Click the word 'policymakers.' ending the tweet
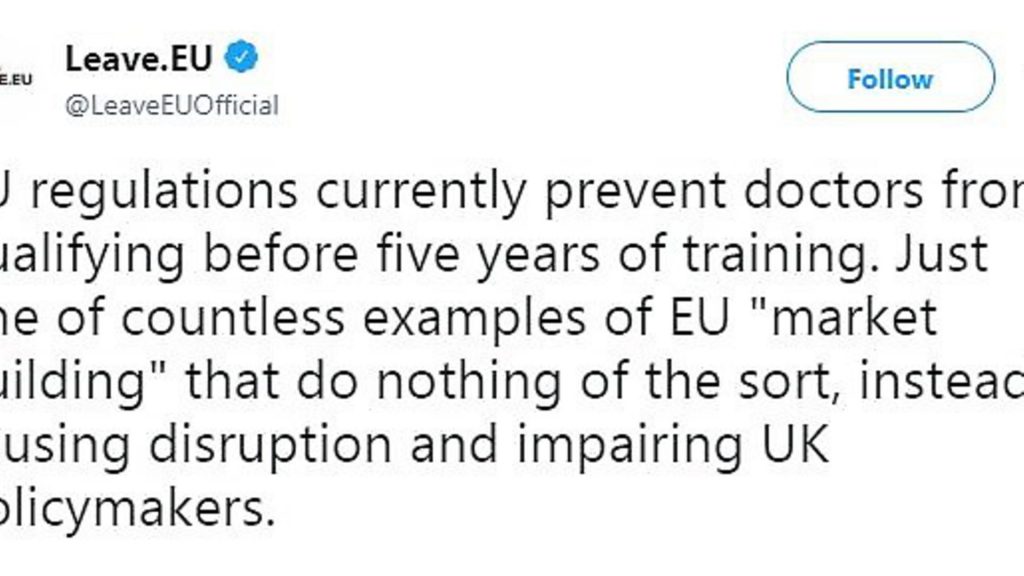Viewport: 1024px width, 576px height. point(136,509)
